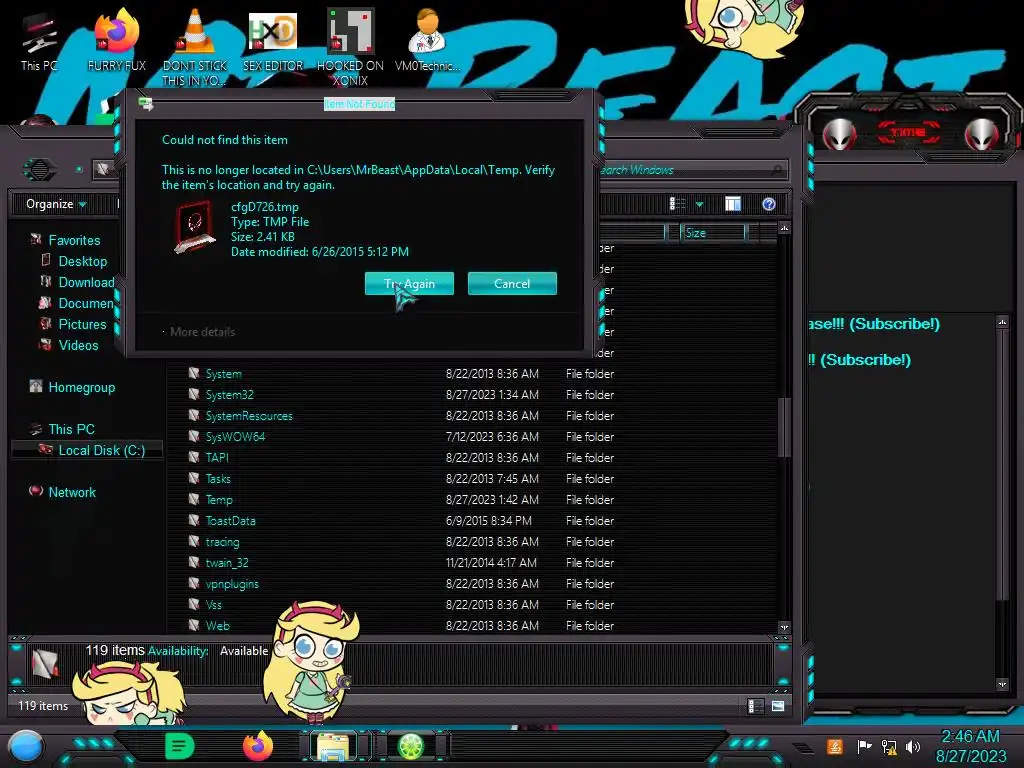
Task: Click the Explorer back navigation hexagon button
Action: [x=40, y=170]
